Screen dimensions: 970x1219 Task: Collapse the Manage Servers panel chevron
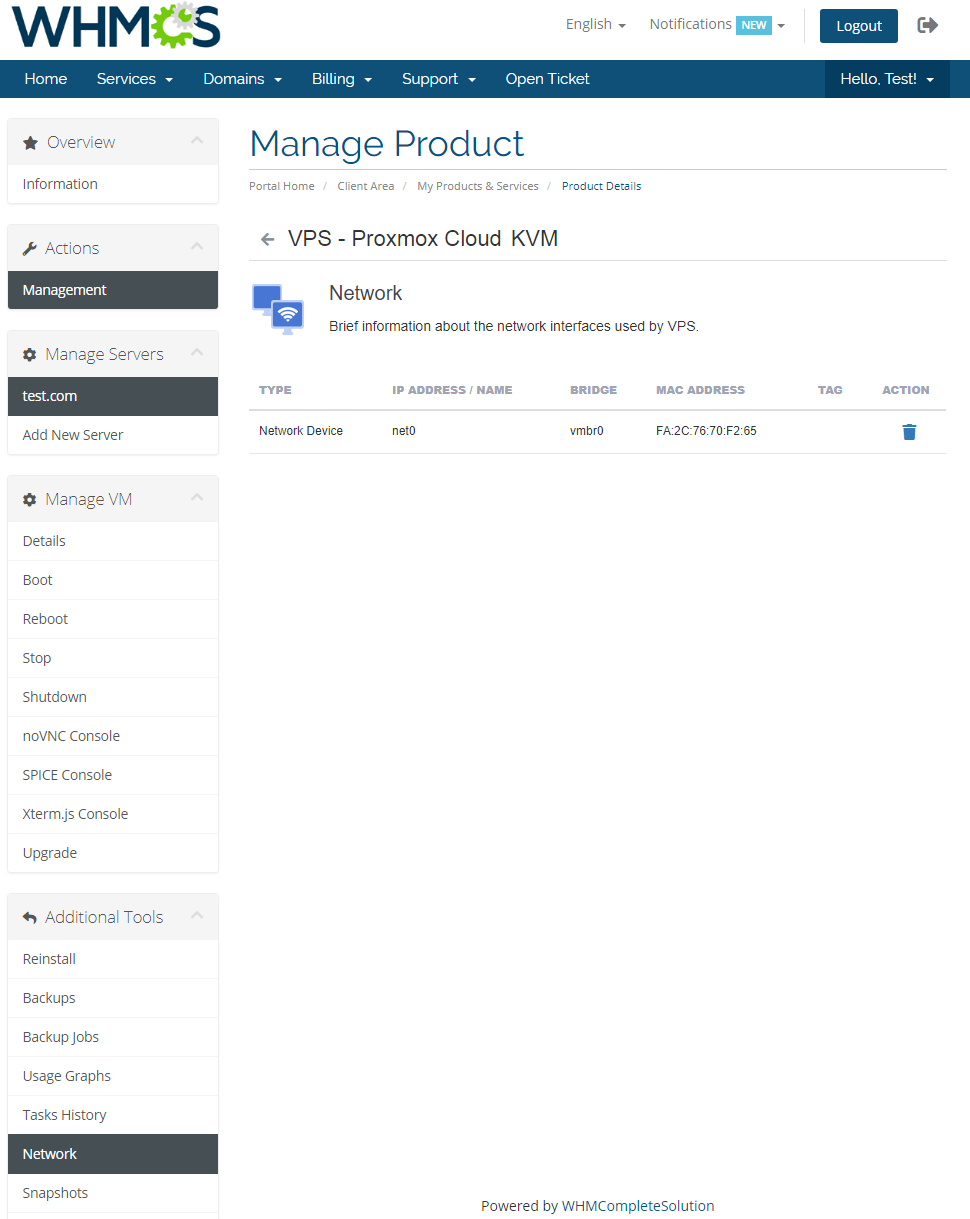click(197, 353)
